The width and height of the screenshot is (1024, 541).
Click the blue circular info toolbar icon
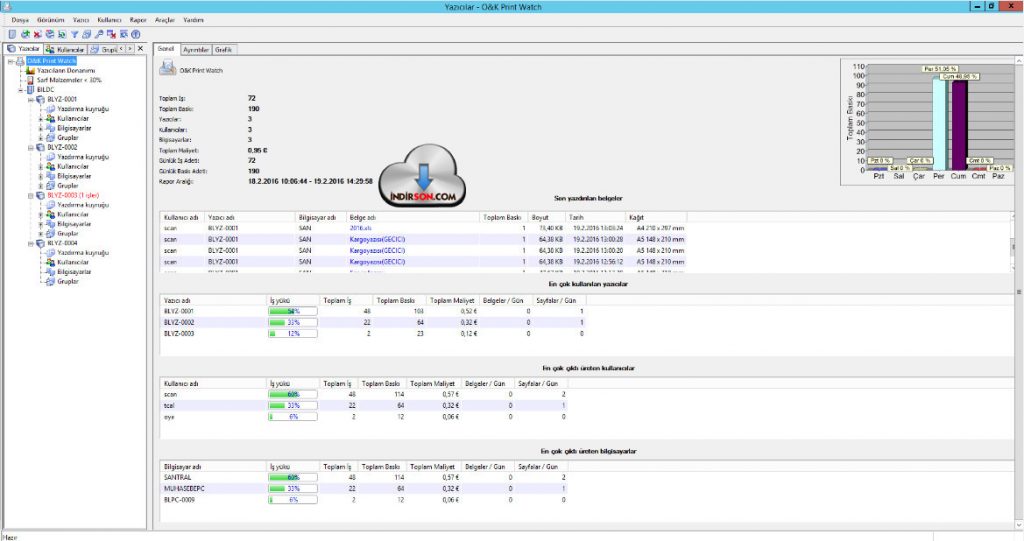136,34
